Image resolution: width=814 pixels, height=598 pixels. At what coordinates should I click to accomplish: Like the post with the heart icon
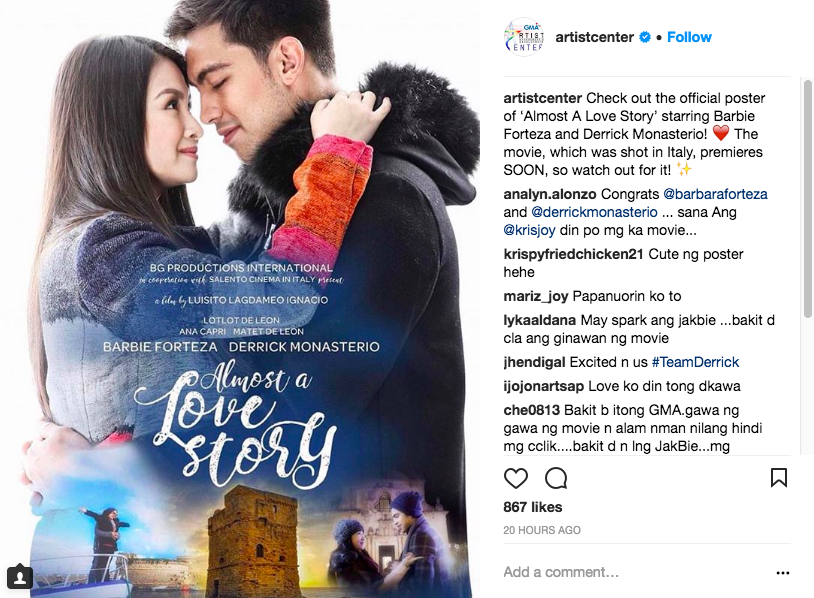pyautogui.click(x=515, y=478)
